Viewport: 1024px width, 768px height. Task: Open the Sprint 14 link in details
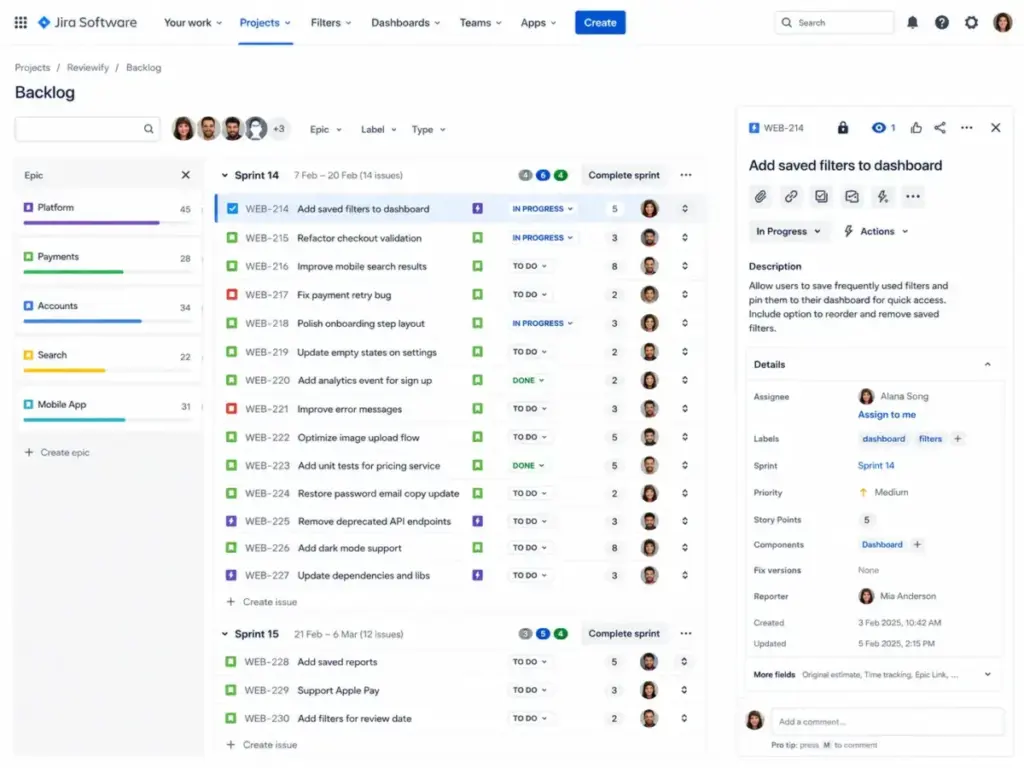tap(876, 466)
